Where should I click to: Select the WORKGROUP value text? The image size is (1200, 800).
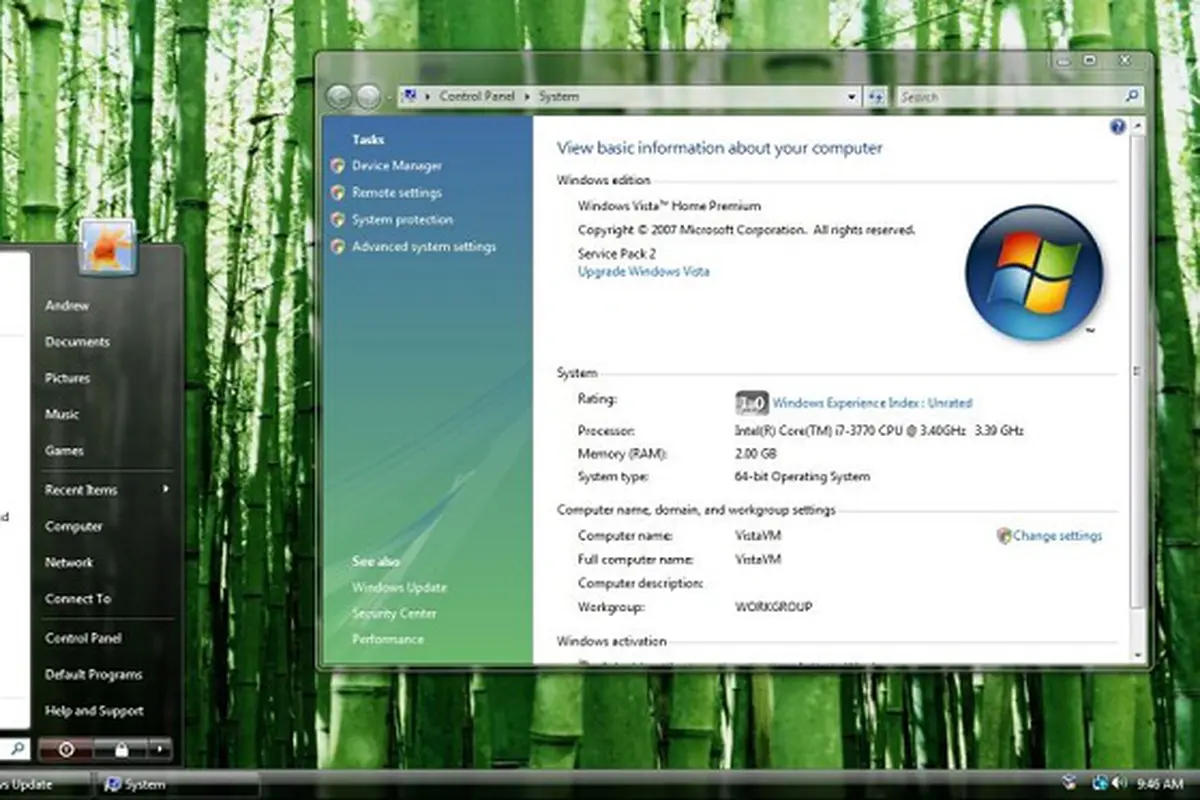tap(774, 607)
